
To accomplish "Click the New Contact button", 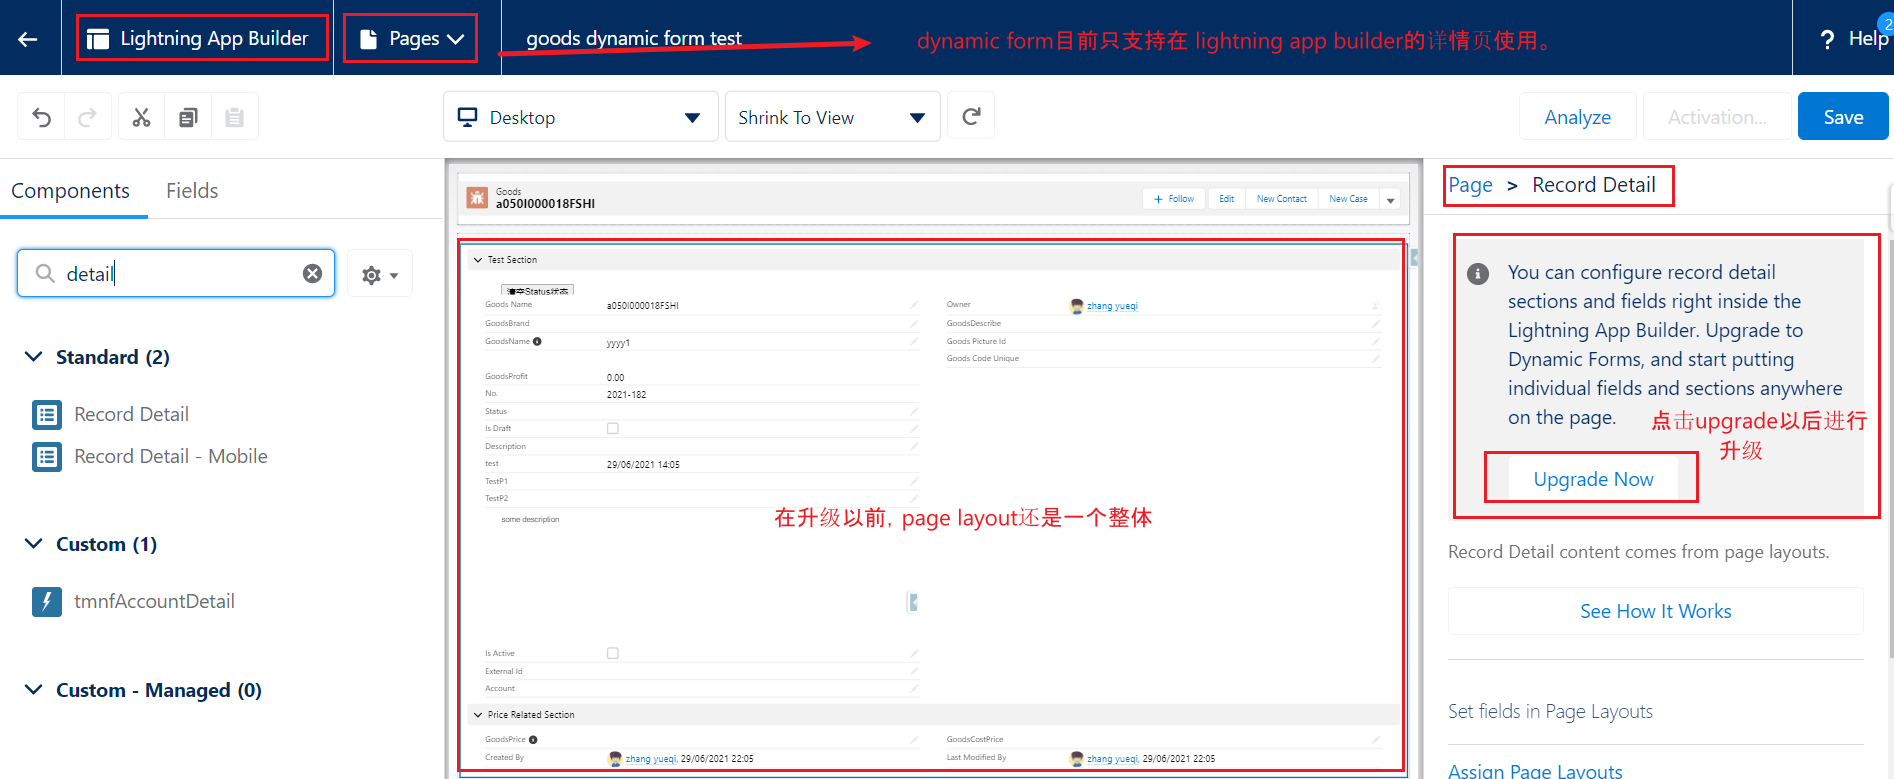I will coord(1281,199).
